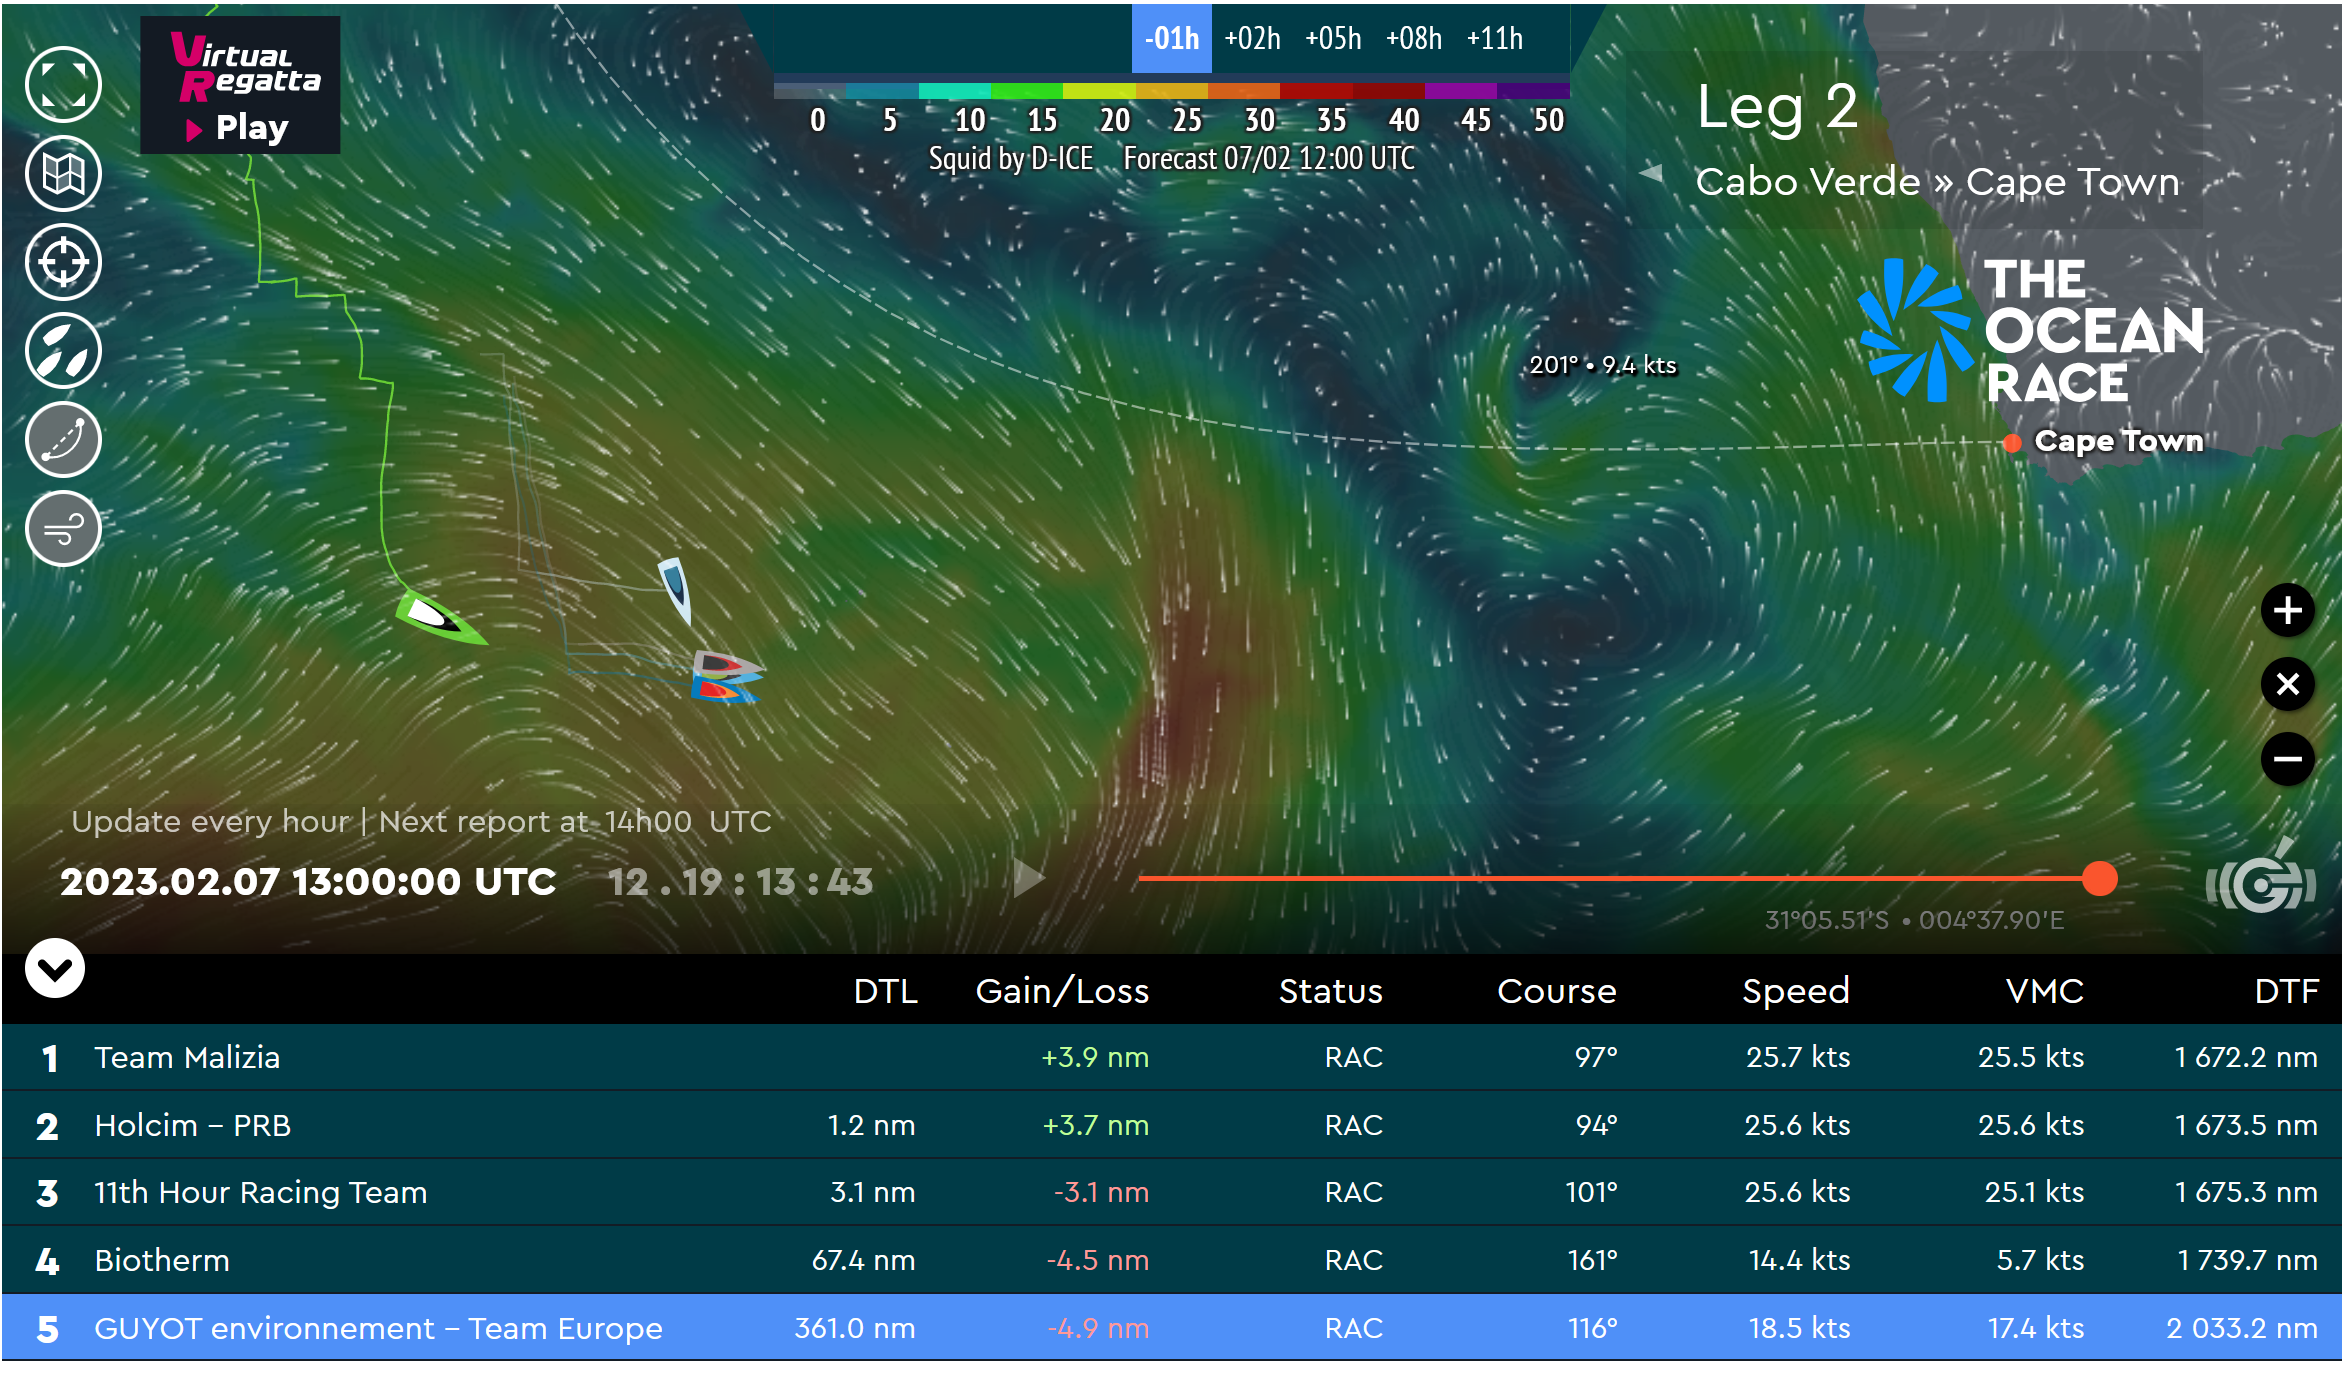Zoom in with the plus button
Image resolution: width=2349 pixels, height=1374 pixels.
point(2288,610)
